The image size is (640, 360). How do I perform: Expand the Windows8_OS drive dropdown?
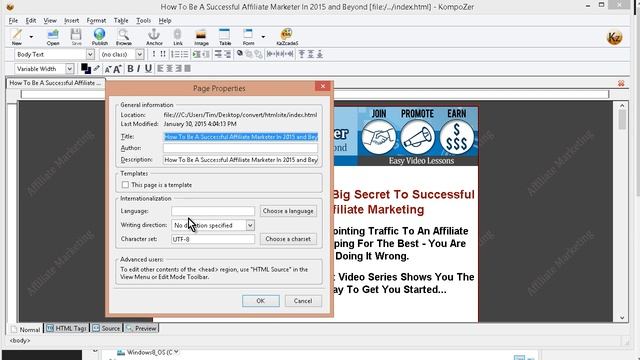pyautogui.click(x=176, y=352)
